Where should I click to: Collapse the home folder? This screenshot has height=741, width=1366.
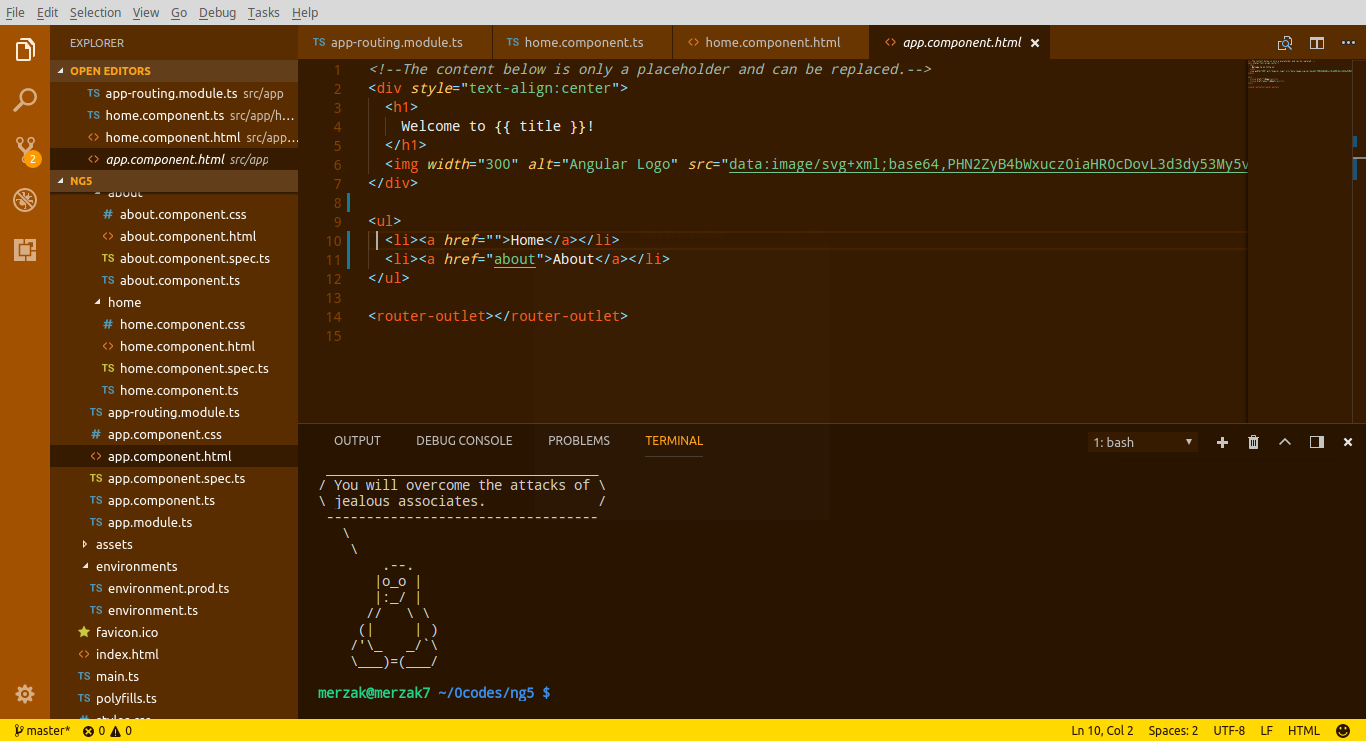pyautogui.click(x=98, y=302)
